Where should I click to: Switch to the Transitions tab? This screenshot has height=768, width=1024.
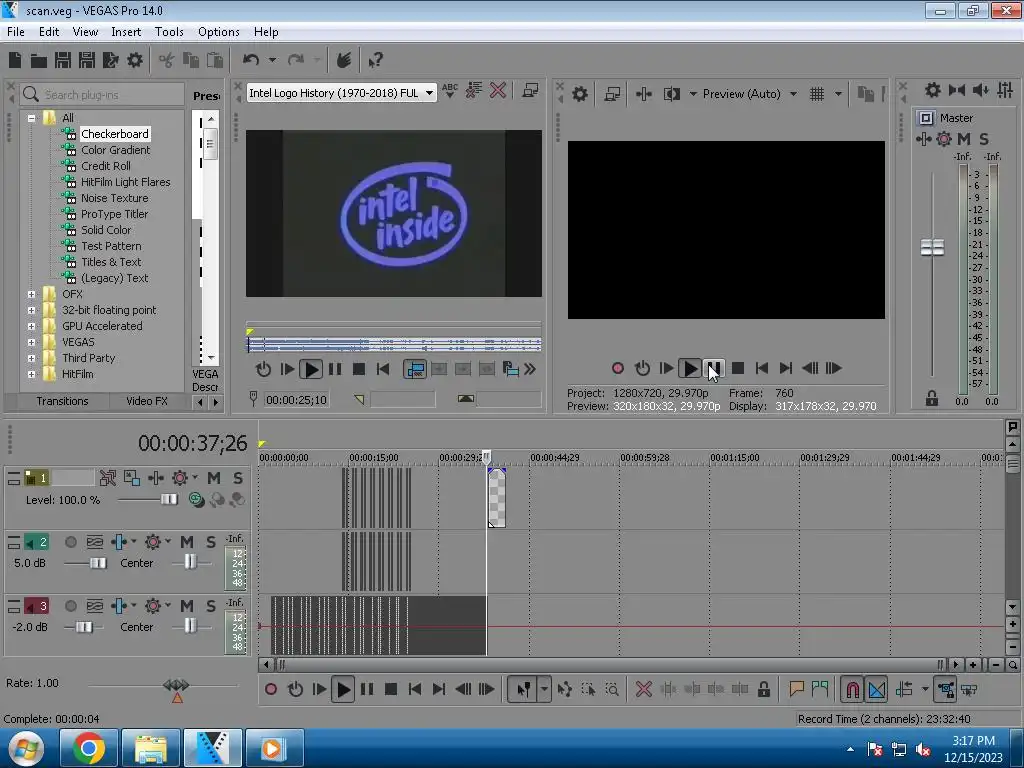(62, 401)
